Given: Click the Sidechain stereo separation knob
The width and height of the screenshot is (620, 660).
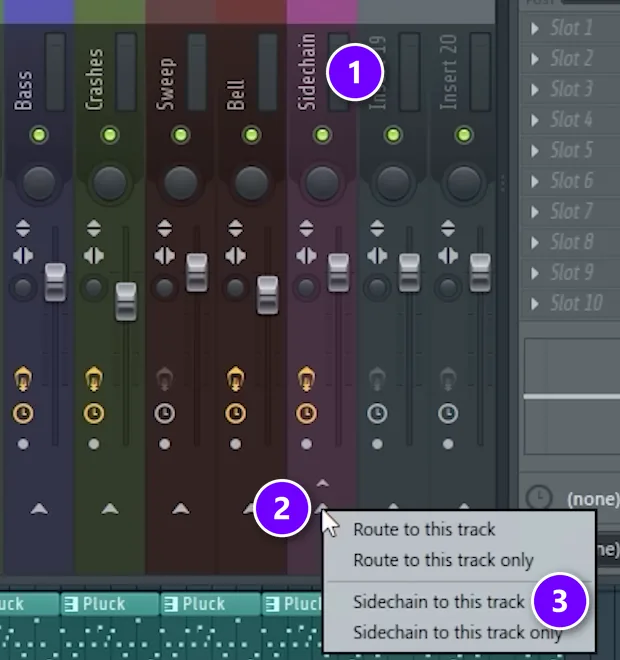Looking at the screenshot, I should coord(306,288).
